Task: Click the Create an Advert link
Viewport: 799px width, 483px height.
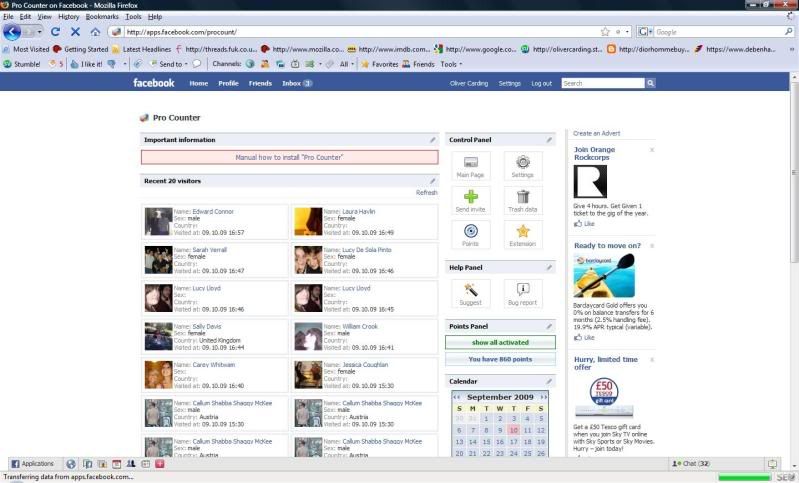Action: point(596,133)
